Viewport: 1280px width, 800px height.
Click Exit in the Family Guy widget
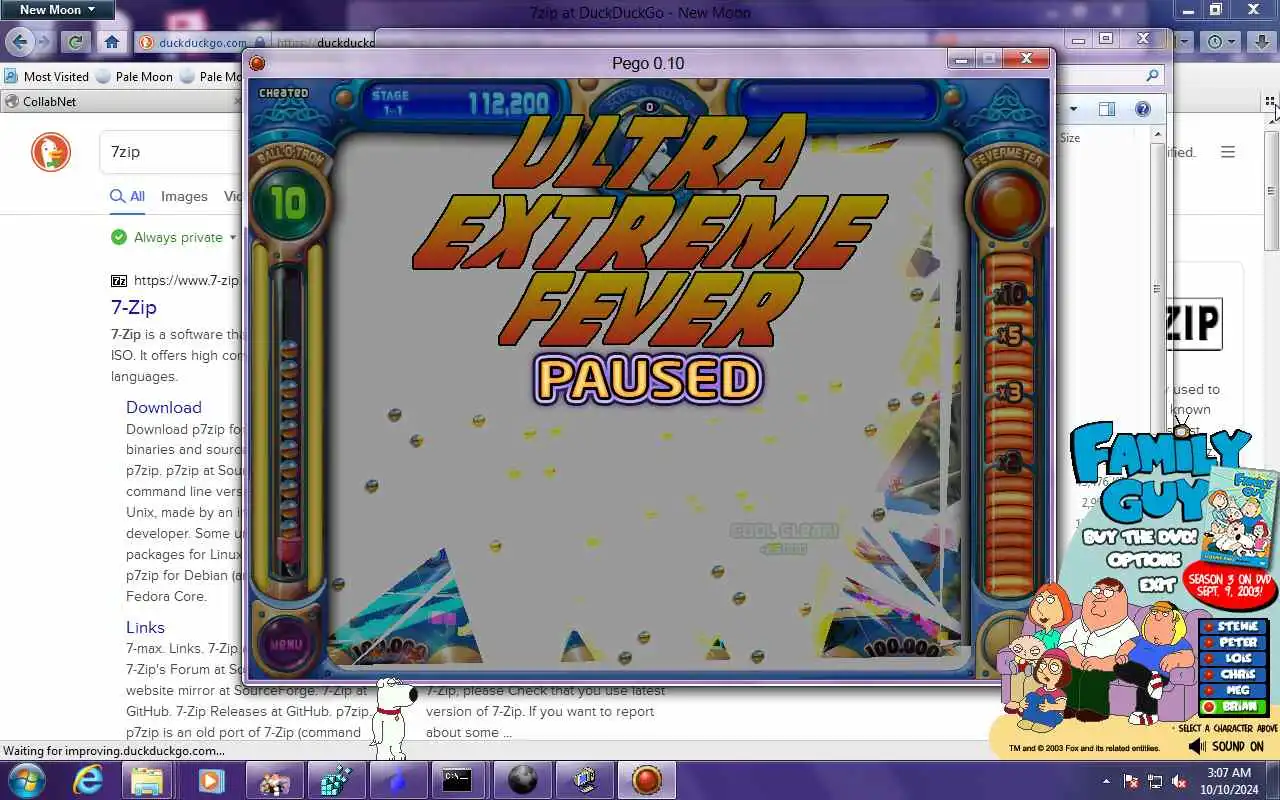[x=1156, y=585]
